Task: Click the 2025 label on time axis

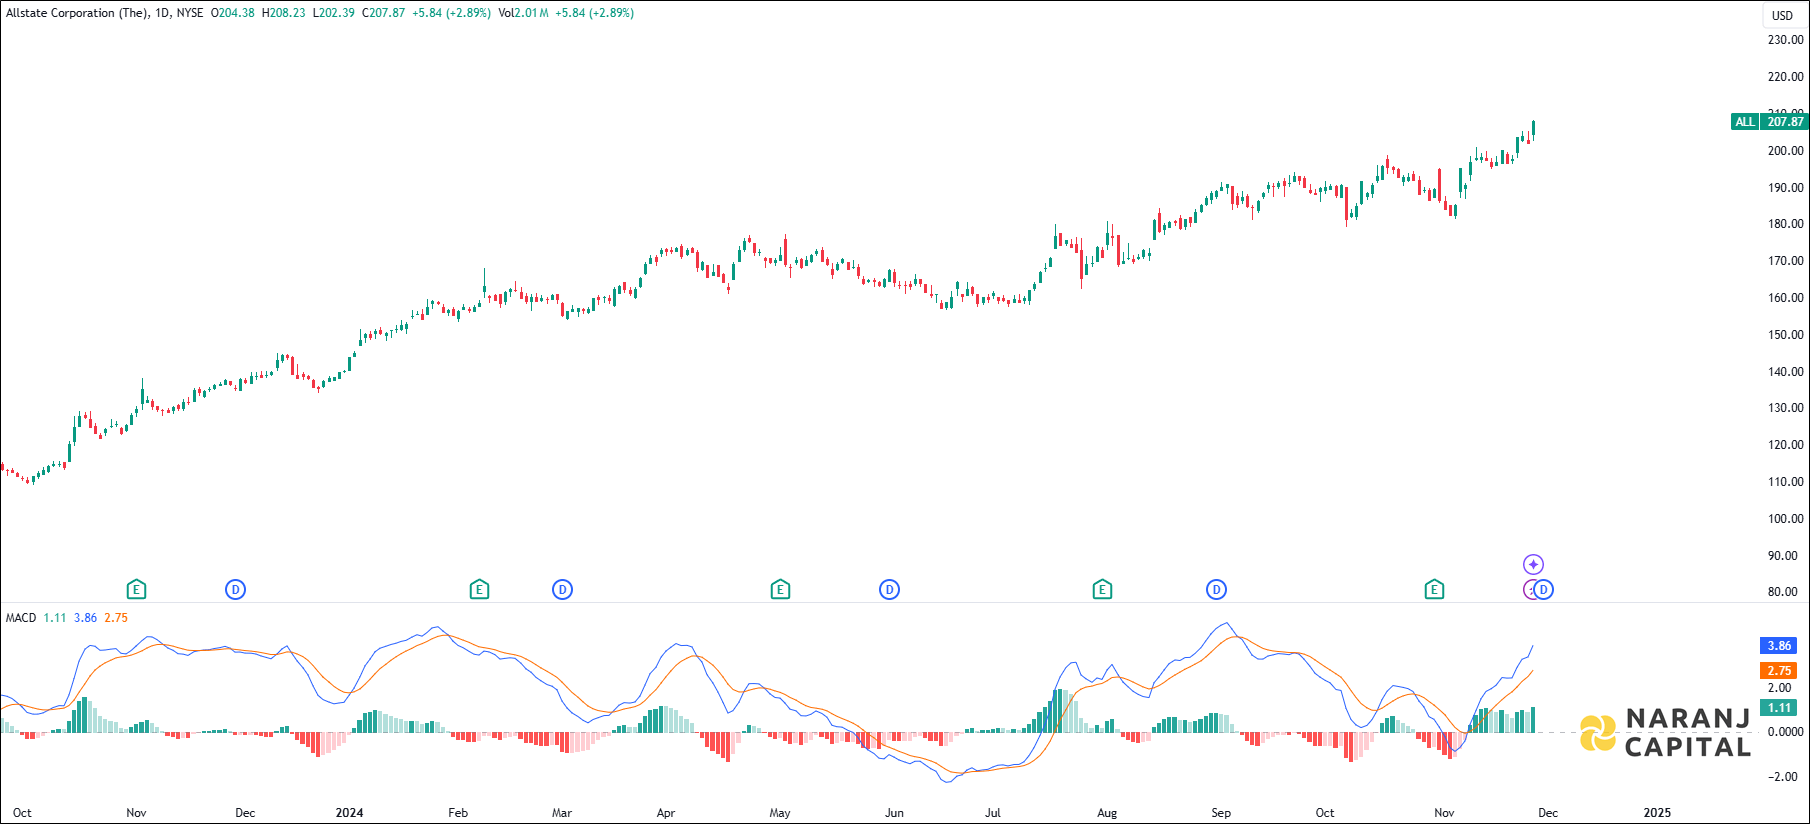Action: click(x=1657, y=813)
